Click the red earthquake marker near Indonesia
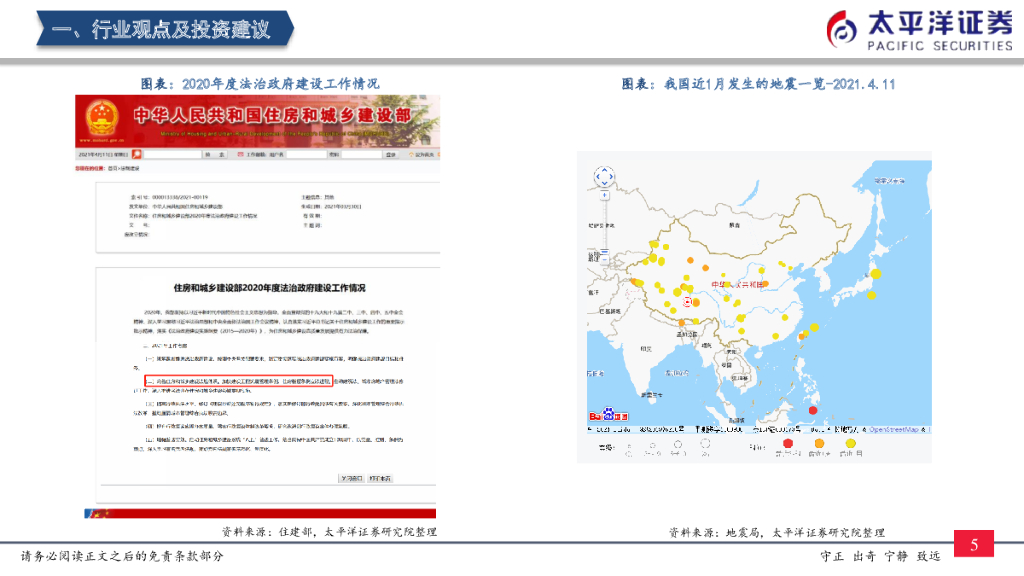The height and width of the screenshot is (576, 1024). (813, 409)
